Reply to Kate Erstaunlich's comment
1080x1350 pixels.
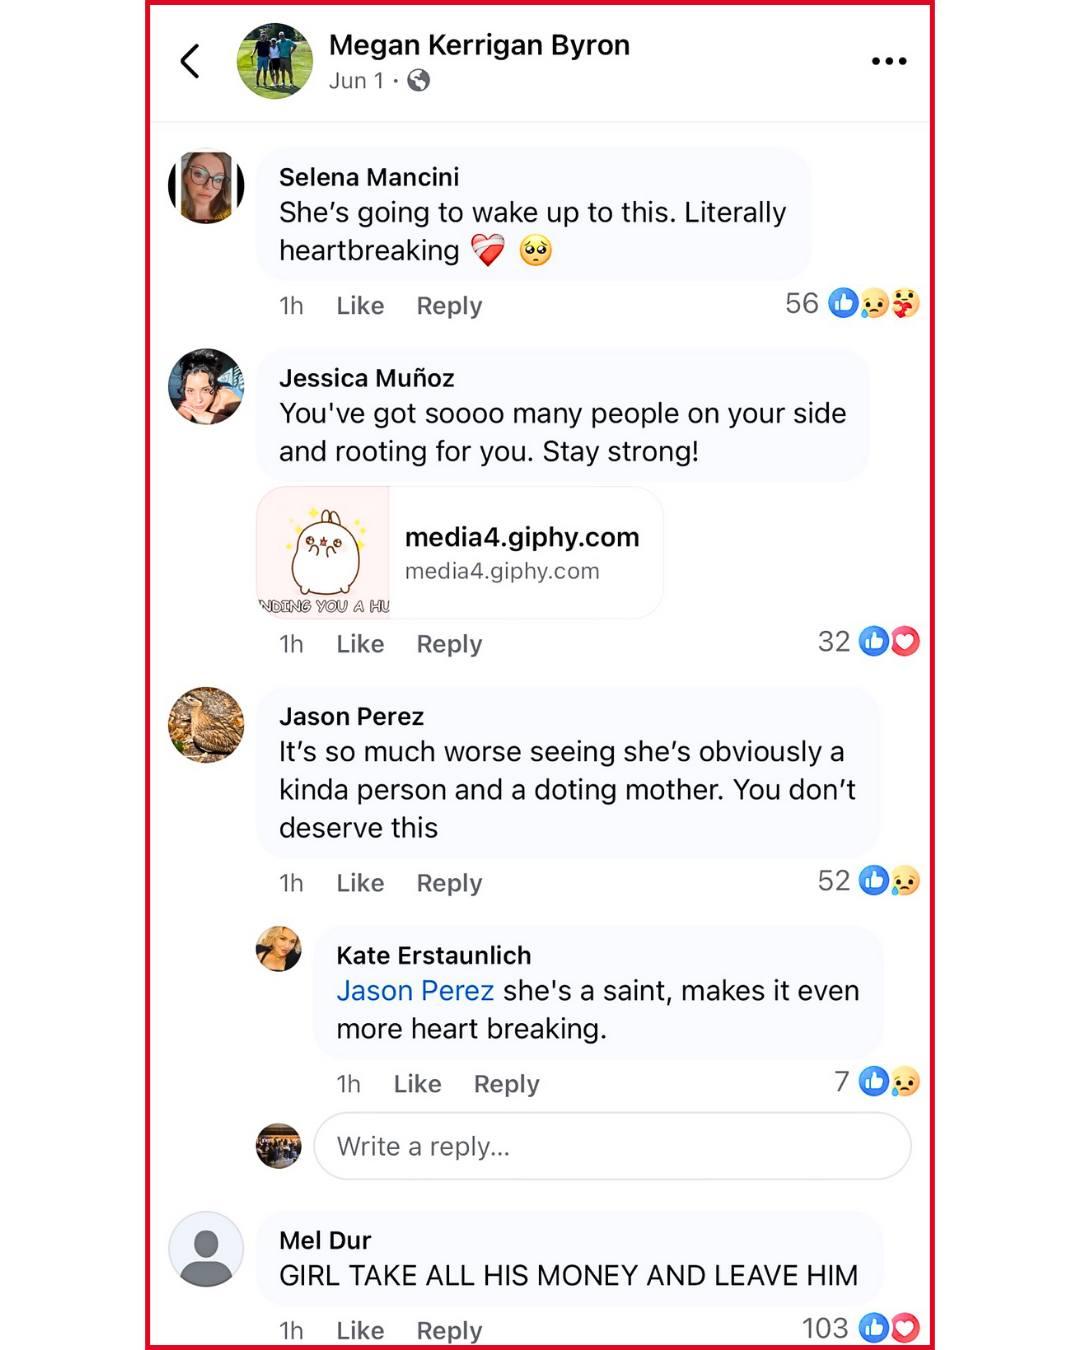(x=506, y=1084)
